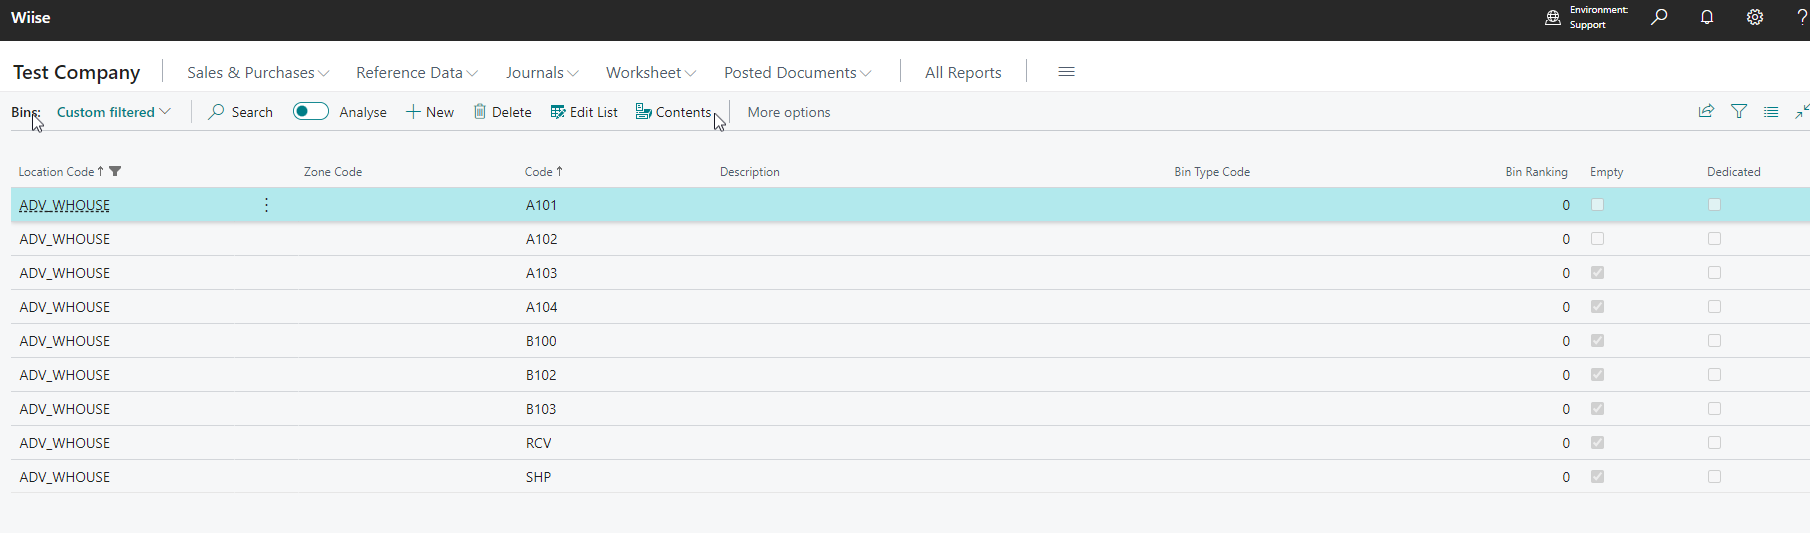Click the hamburger menu after All Reports
Screen dimensions: 1810x533
click(x=1066, y=72)
